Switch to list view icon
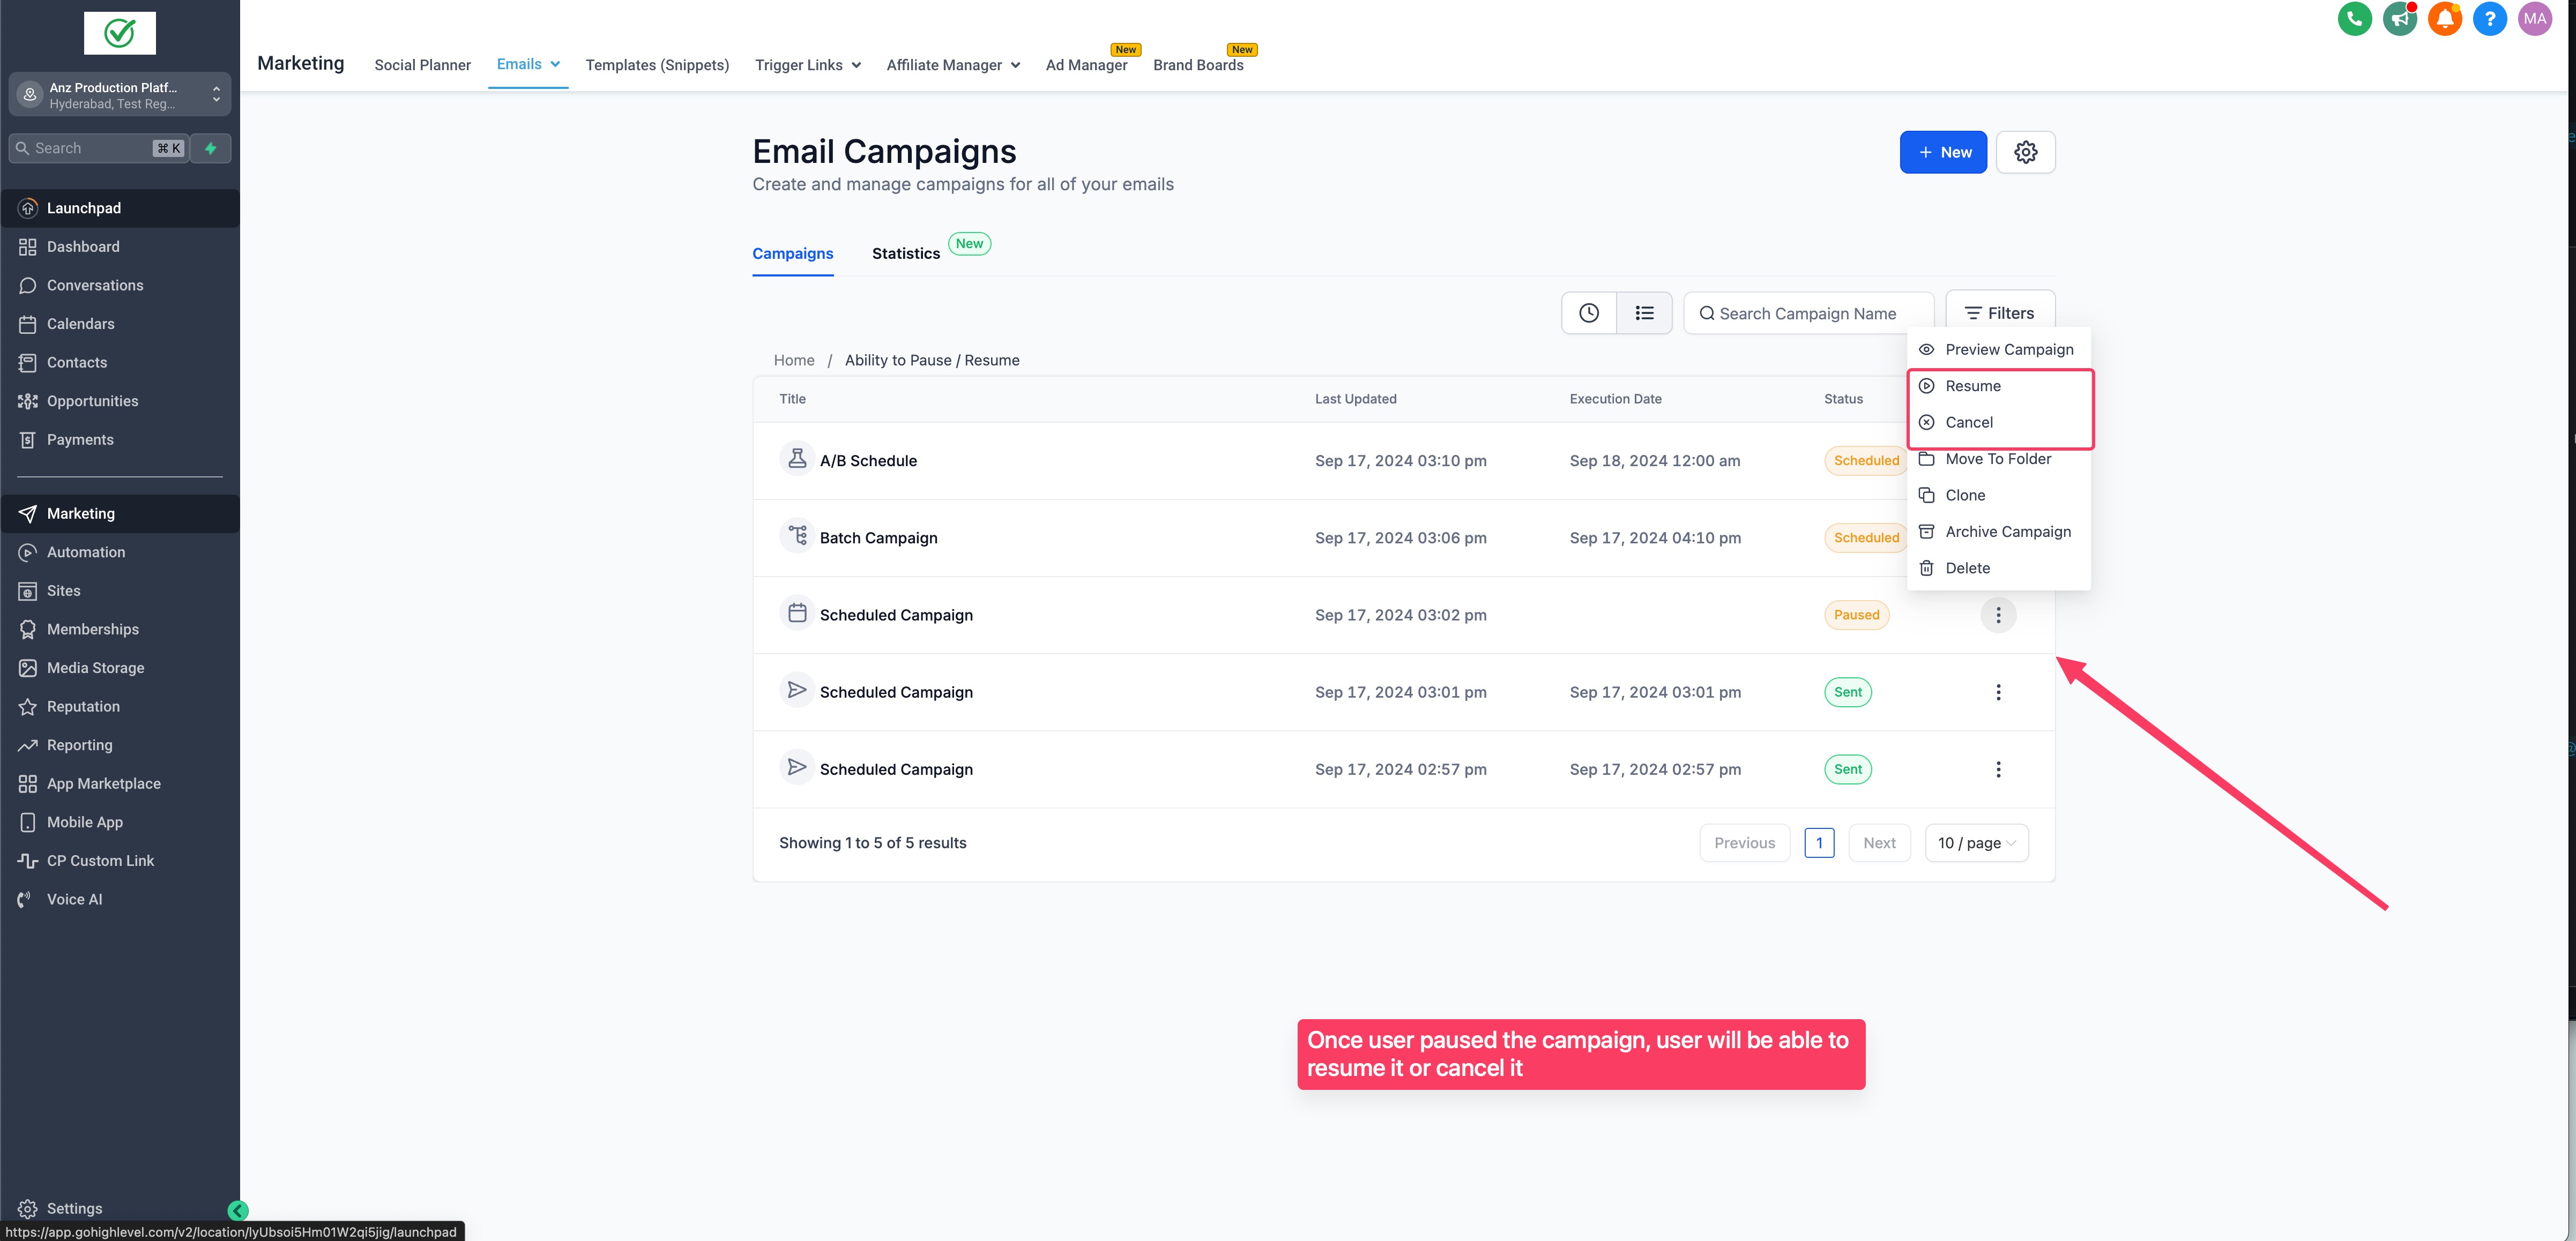 click(1644, 313)
